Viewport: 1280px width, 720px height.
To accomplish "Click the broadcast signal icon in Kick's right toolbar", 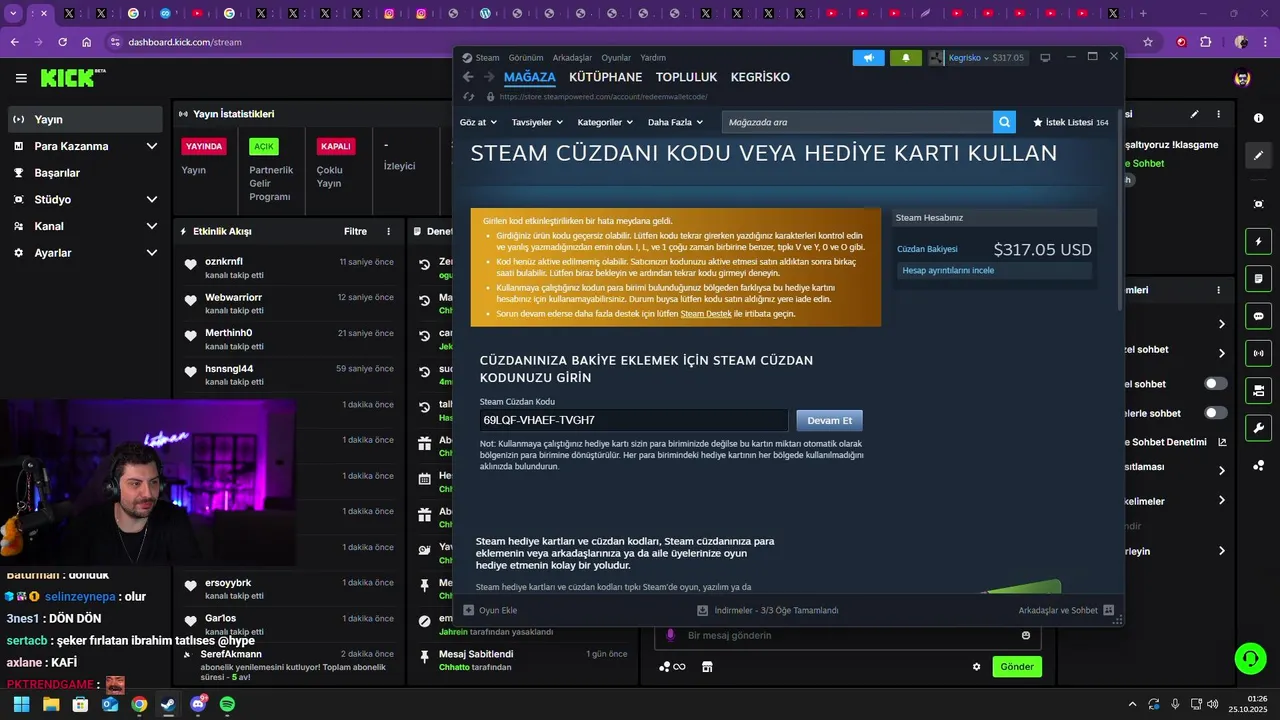I will (1258, 353).
